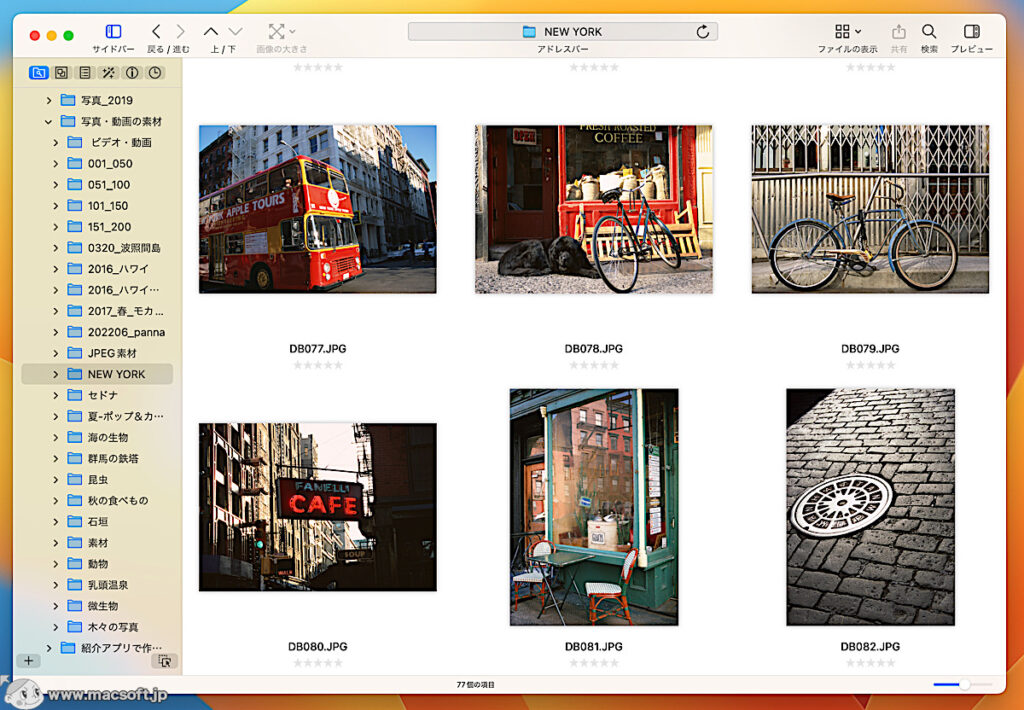Select the magic wand auto-edit icon

click(108, 72)
